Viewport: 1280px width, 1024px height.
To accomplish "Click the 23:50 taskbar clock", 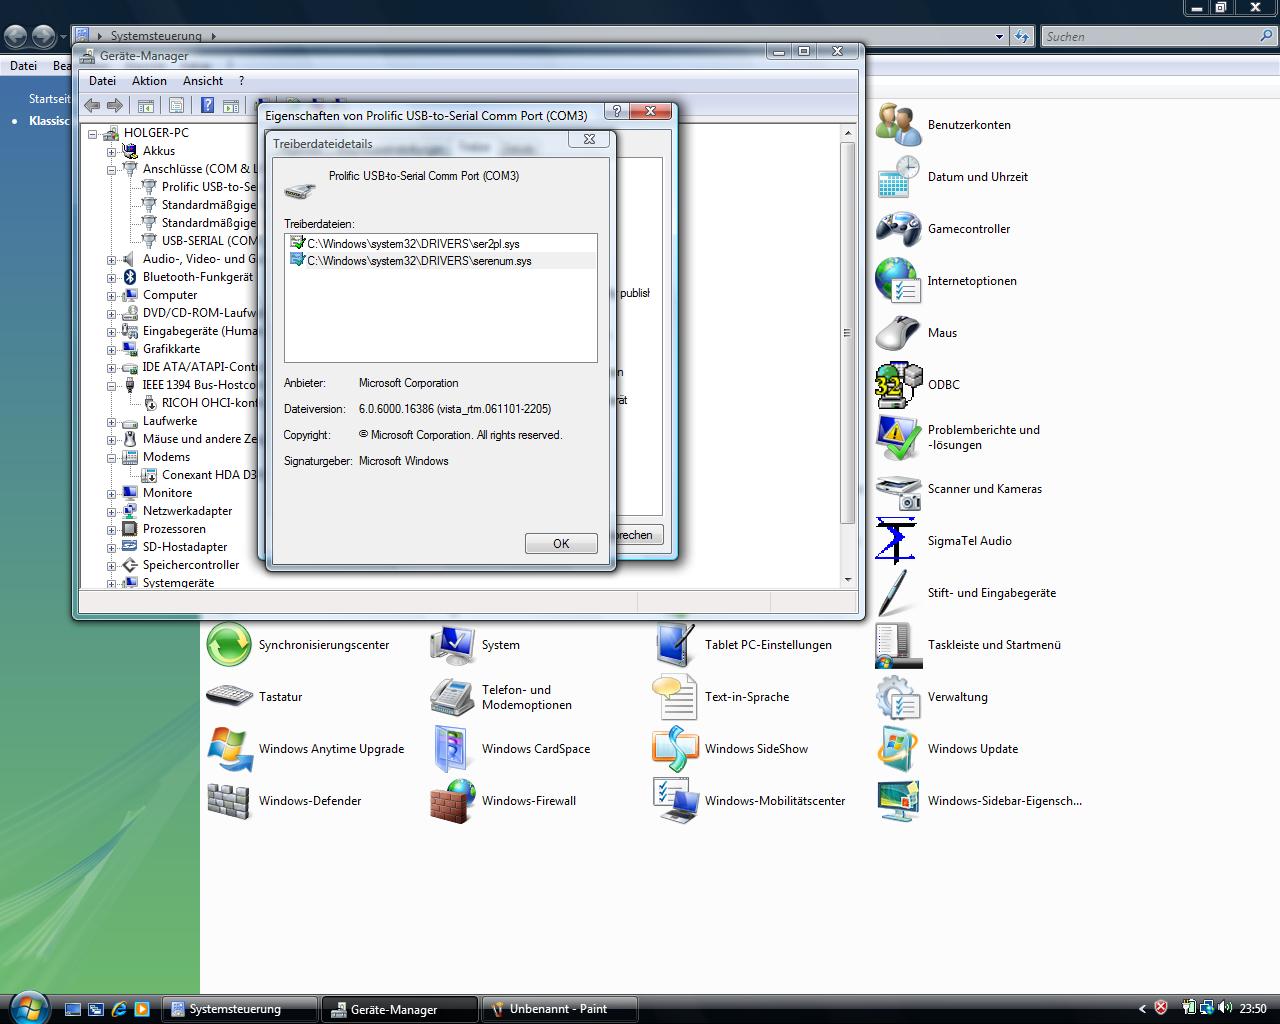I will 1253,1009.
